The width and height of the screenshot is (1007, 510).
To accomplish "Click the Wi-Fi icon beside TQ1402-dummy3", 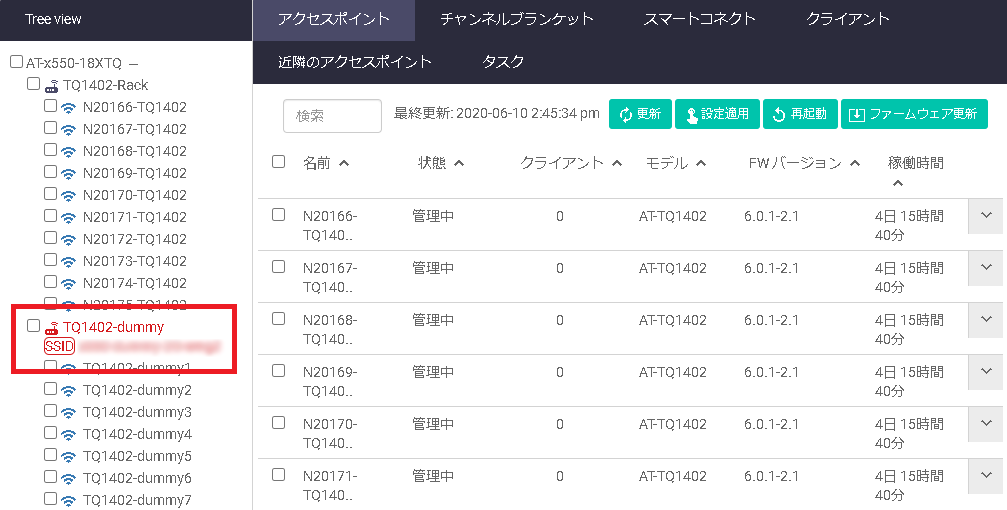I will tap(68, 413).
